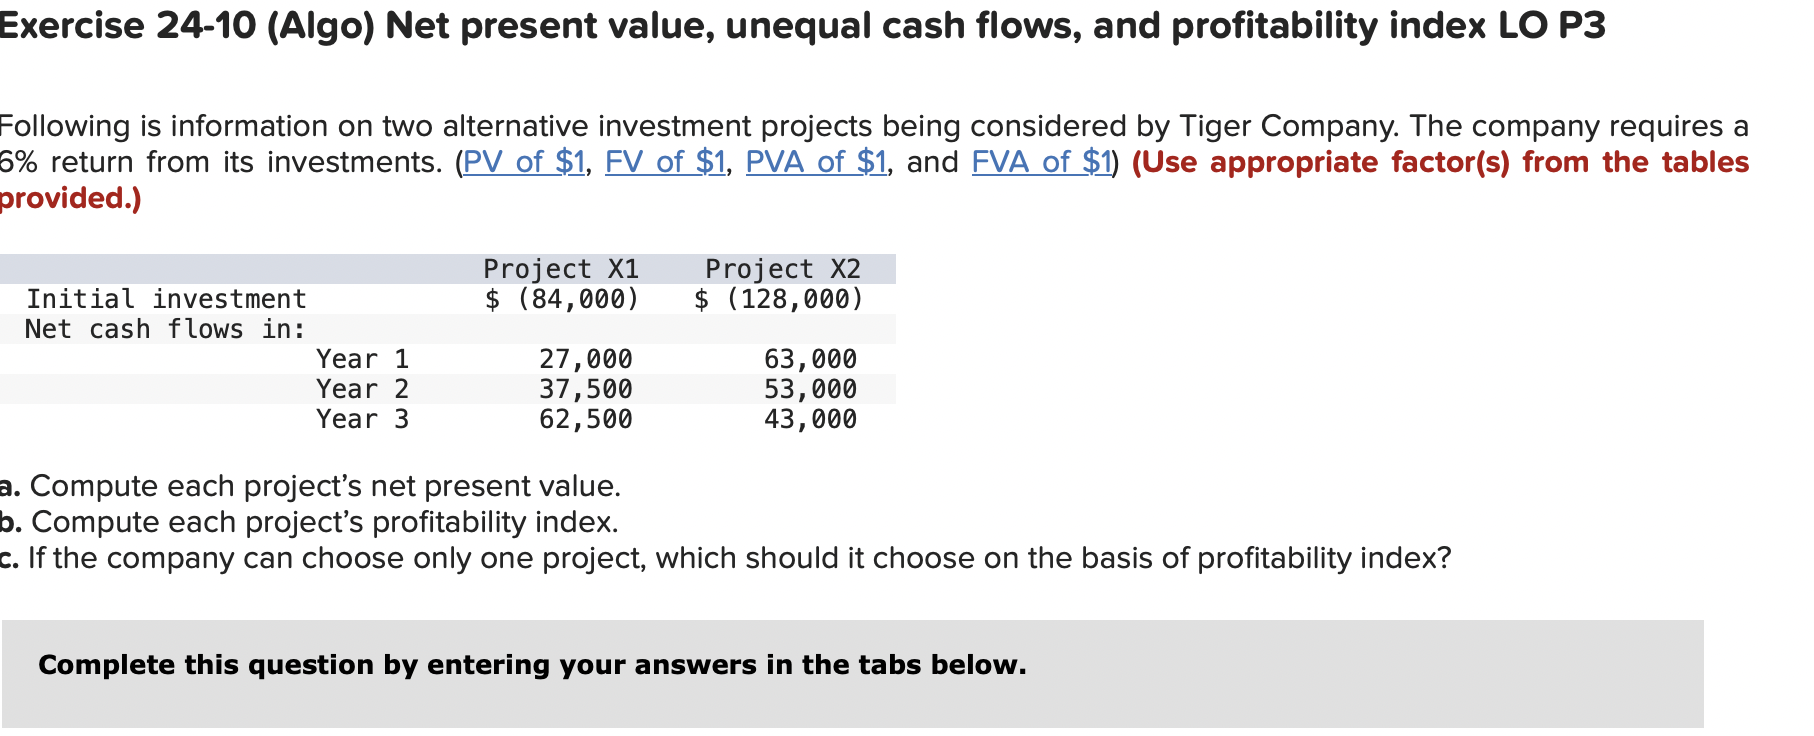
Task: Click the Project X2 column header
Action: 783,269
